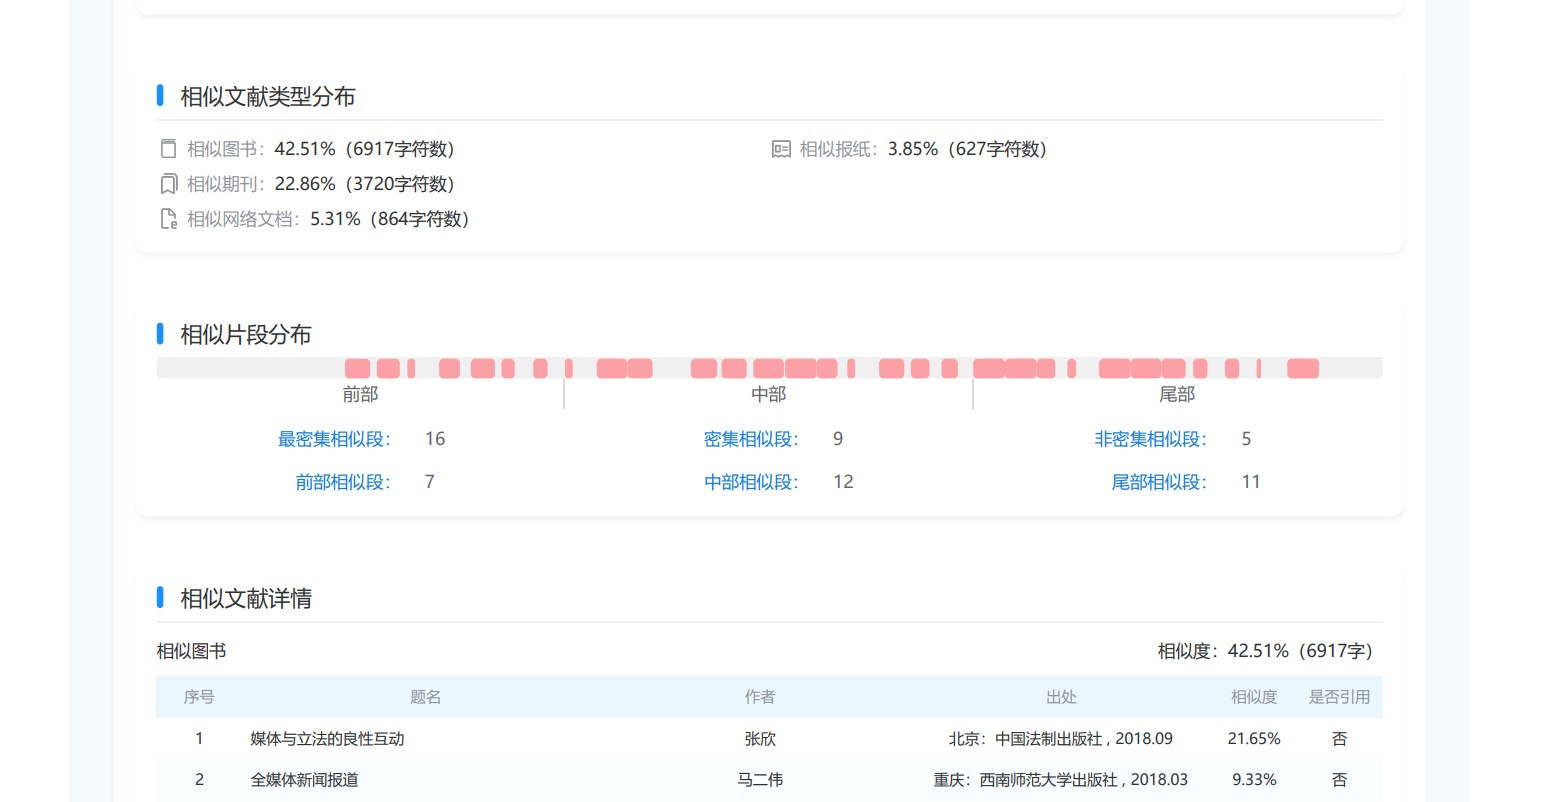Click the 相似度 column header in the table
Viewport: 1541px width, 802px height.
click(x=1253, y=697)
